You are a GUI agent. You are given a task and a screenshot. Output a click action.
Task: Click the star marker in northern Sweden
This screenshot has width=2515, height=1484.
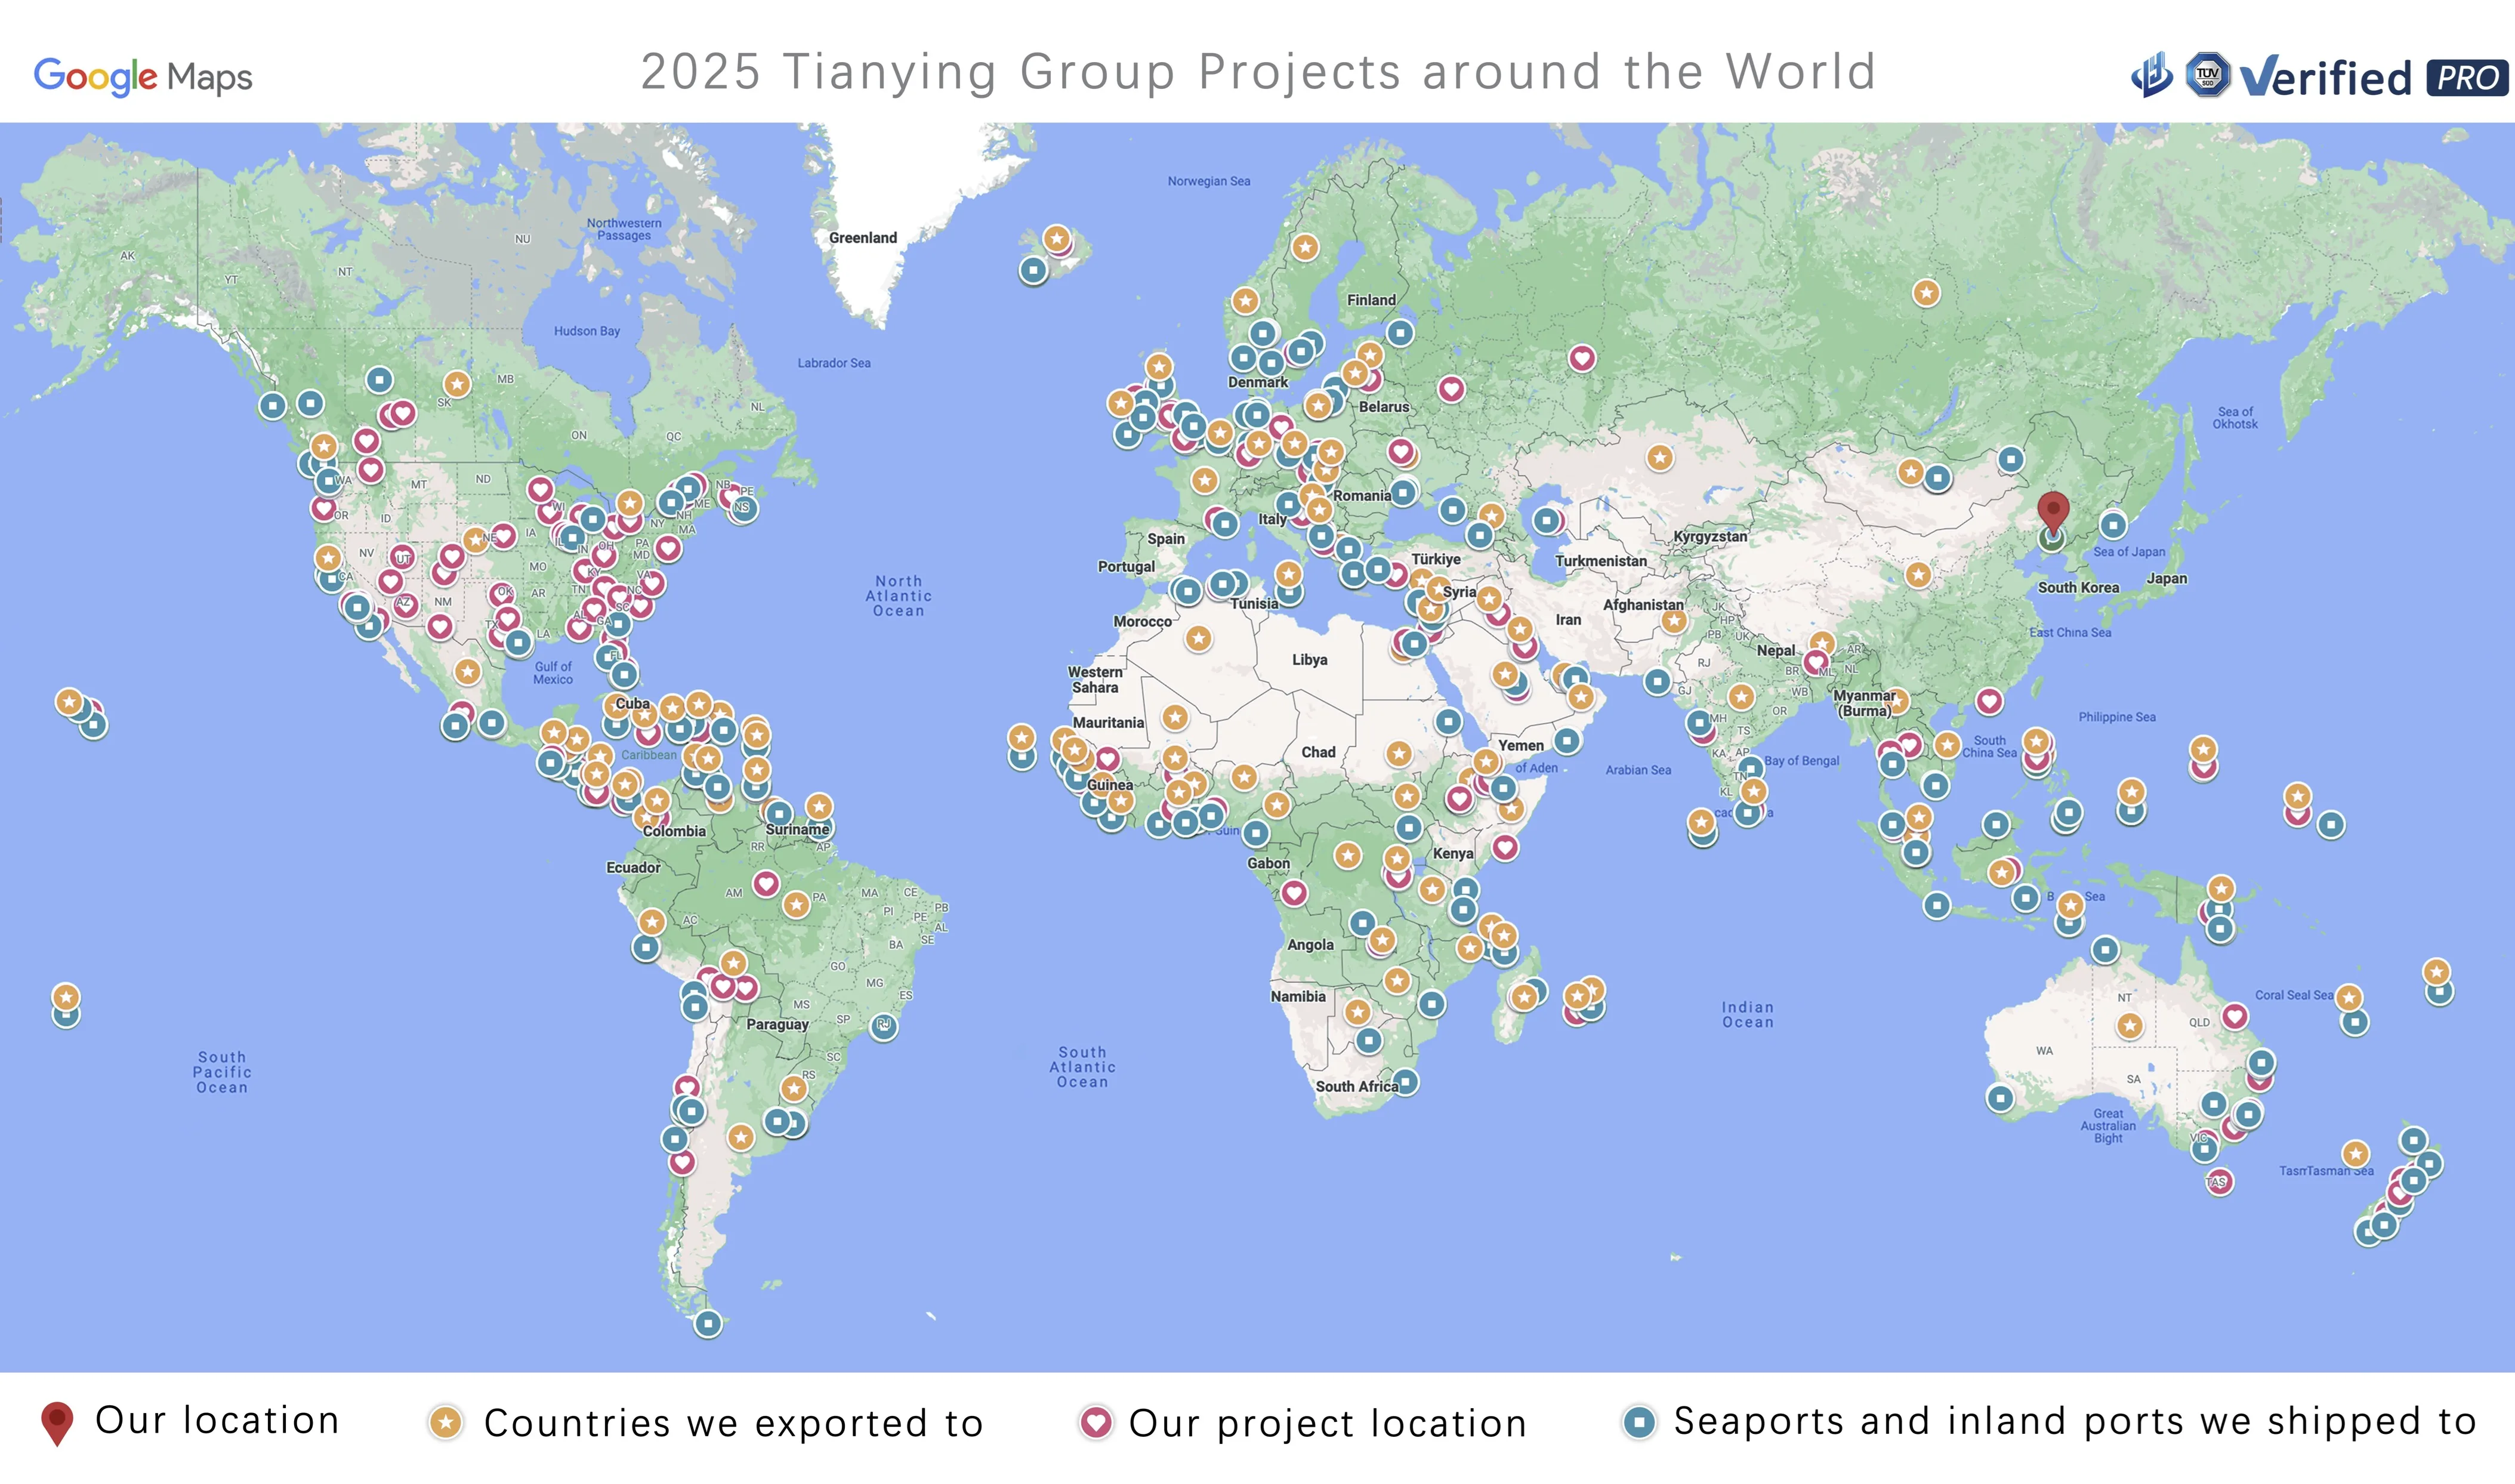click(x=1305, y=247)
